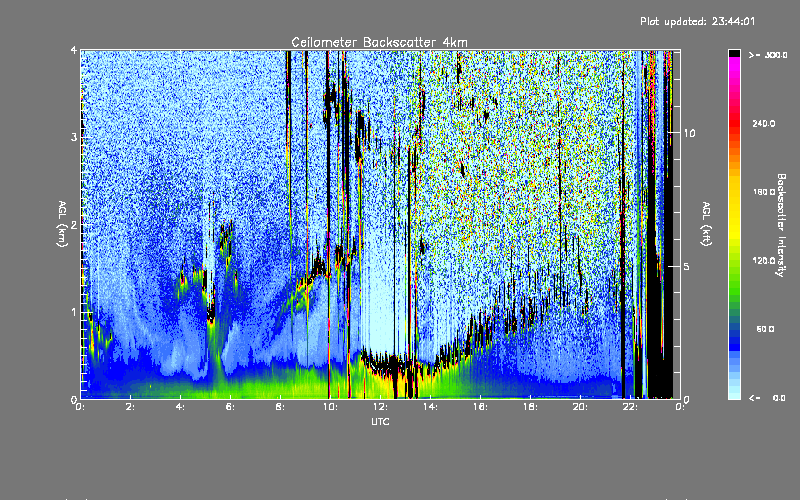800x500 pixels.
Task: Select the "16:" hour tick on UTC axis
Action: (480, 407)
